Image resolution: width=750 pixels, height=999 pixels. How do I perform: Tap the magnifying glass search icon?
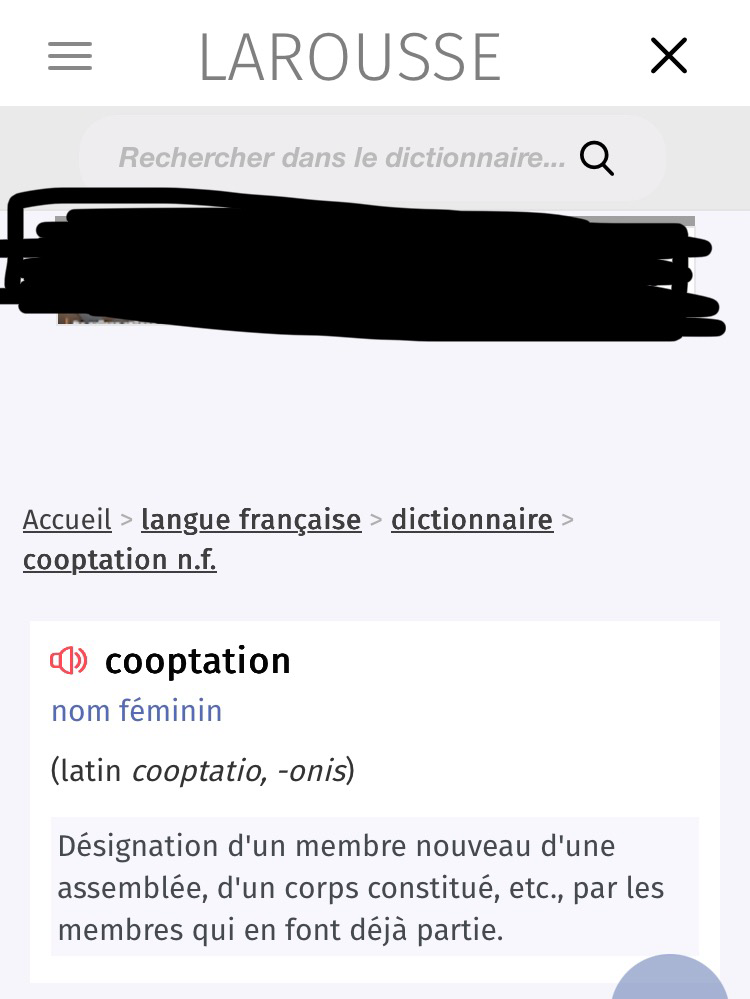[596, 158]
